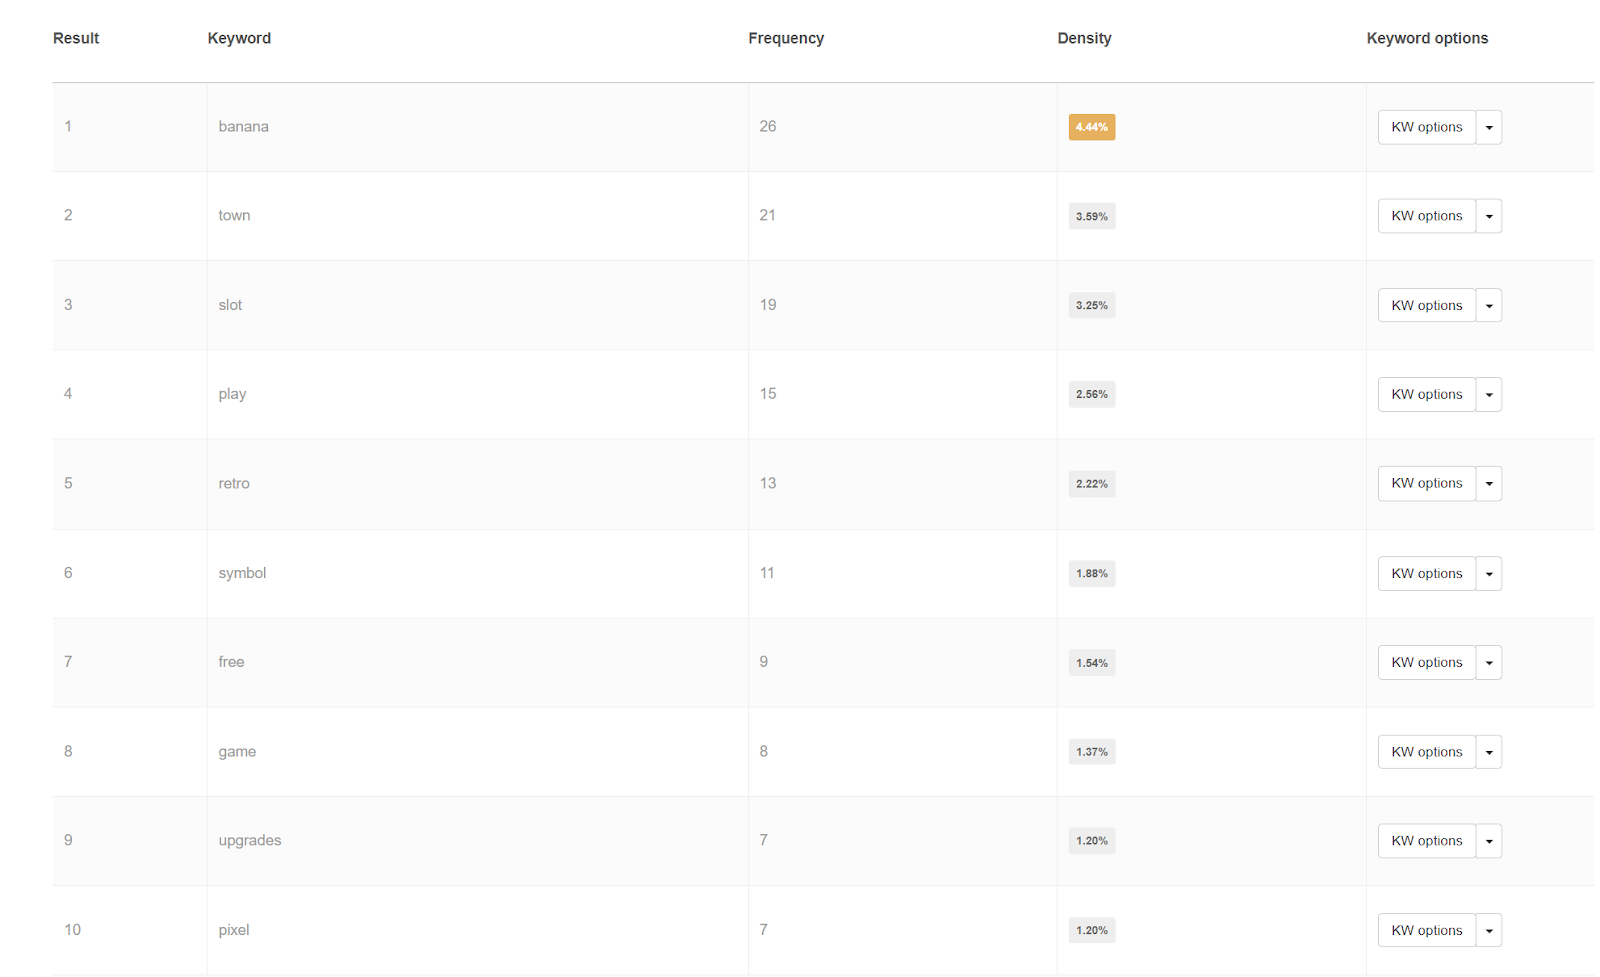1600x977 pixels.
Task: Select the keyword cell reading symbol
Action: pos(242,573)
